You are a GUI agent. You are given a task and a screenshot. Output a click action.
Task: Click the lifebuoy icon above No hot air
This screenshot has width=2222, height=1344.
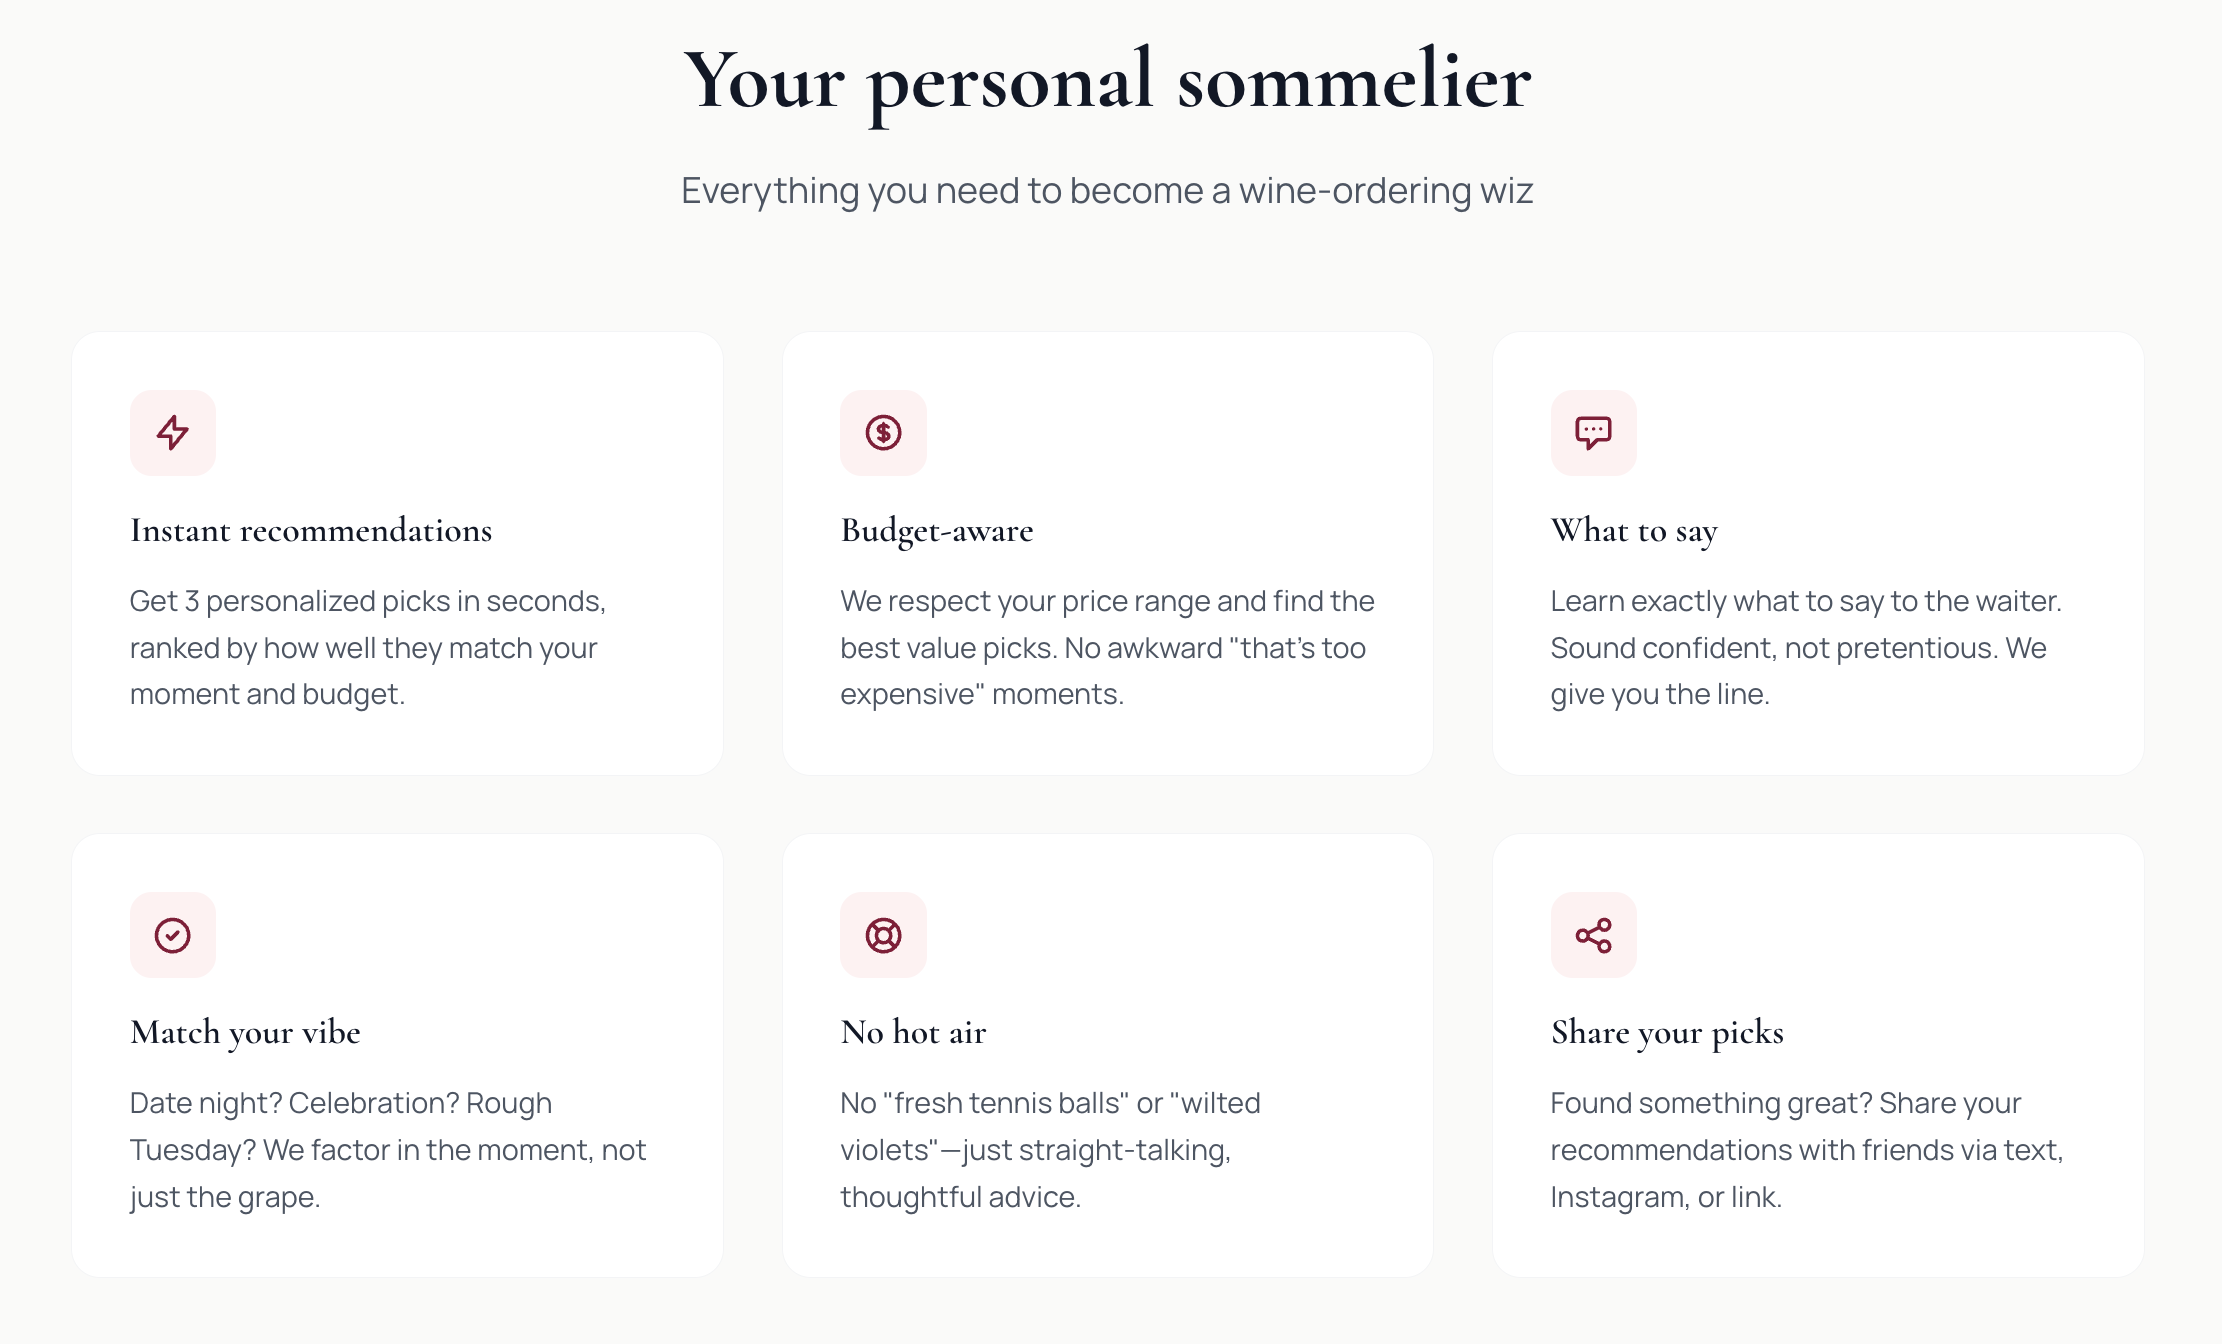pos(883,935)
